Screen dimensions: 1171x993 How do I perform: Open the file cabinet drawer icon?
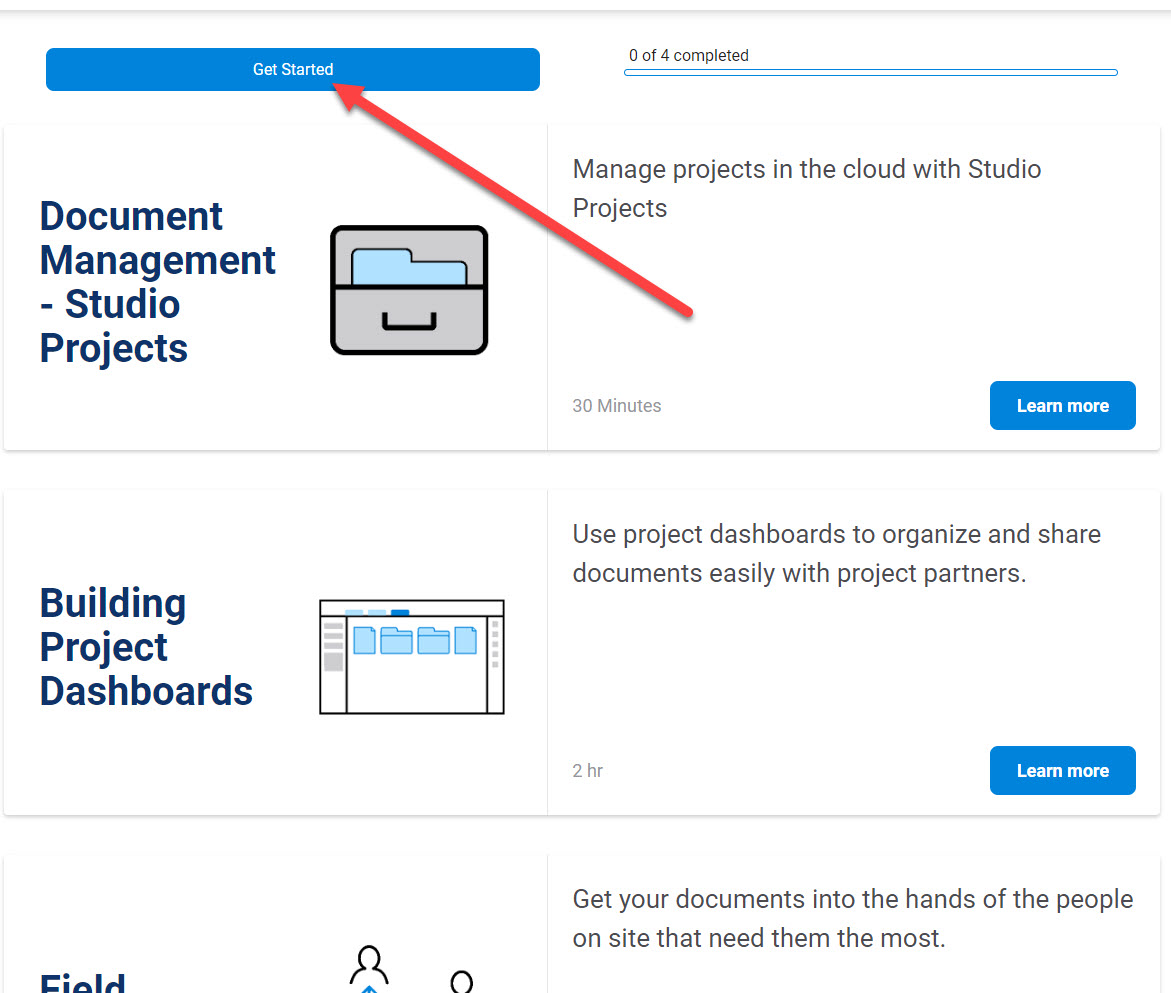[409, 290]
